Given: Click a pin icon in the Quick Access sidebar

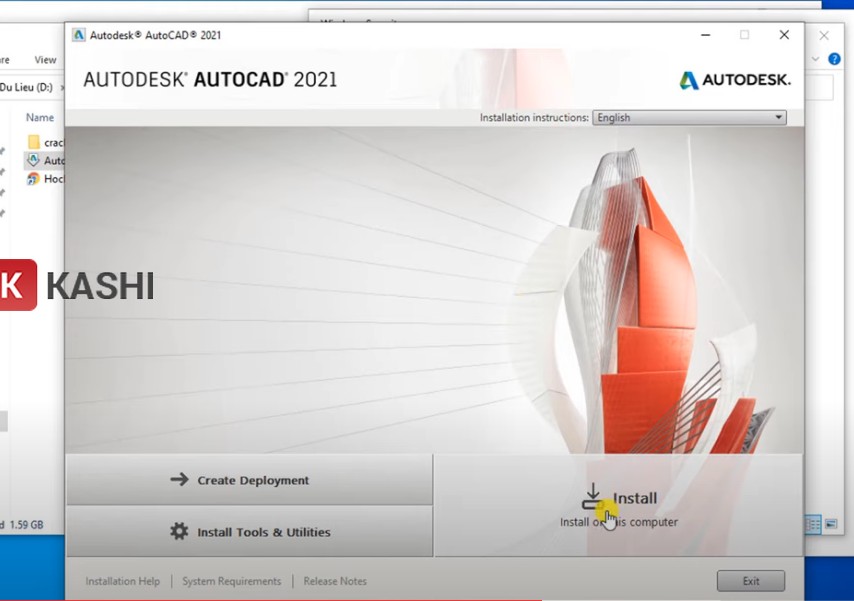Looking at the screenshot, I should [4, 170].
